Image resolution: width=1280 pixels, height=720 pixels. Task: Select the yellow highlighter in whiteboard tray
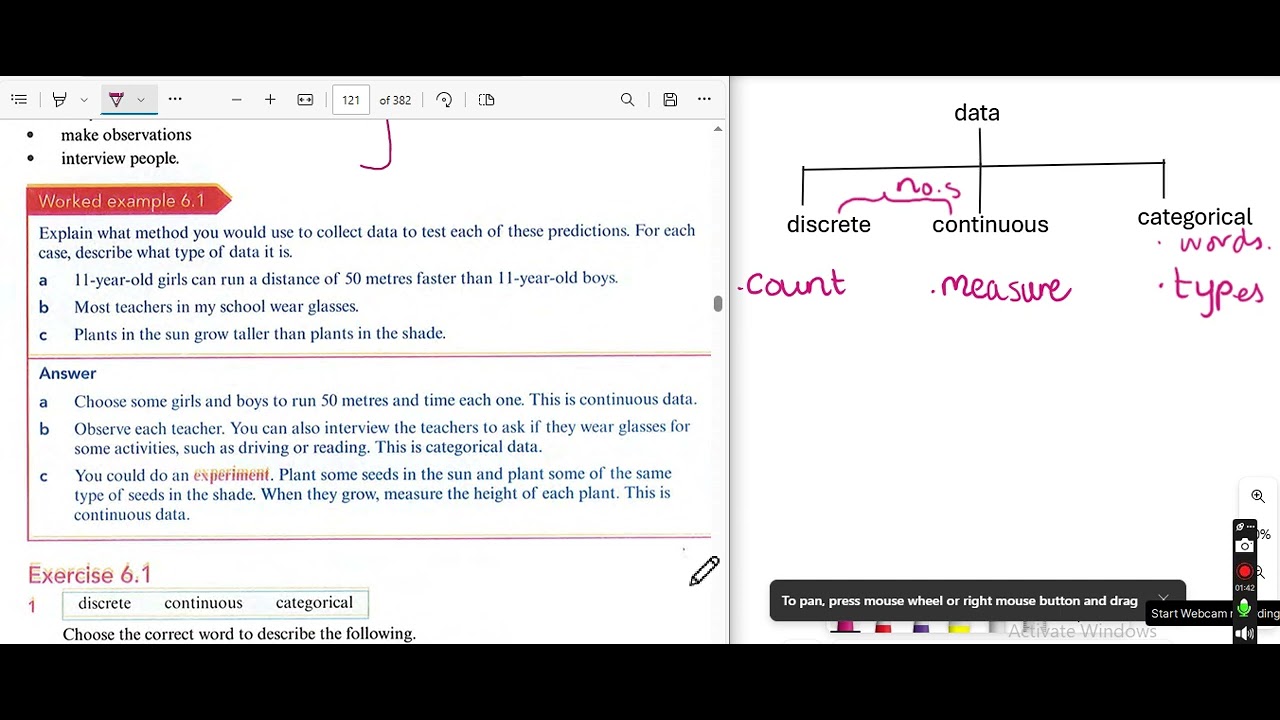click(x=958, y=627)
